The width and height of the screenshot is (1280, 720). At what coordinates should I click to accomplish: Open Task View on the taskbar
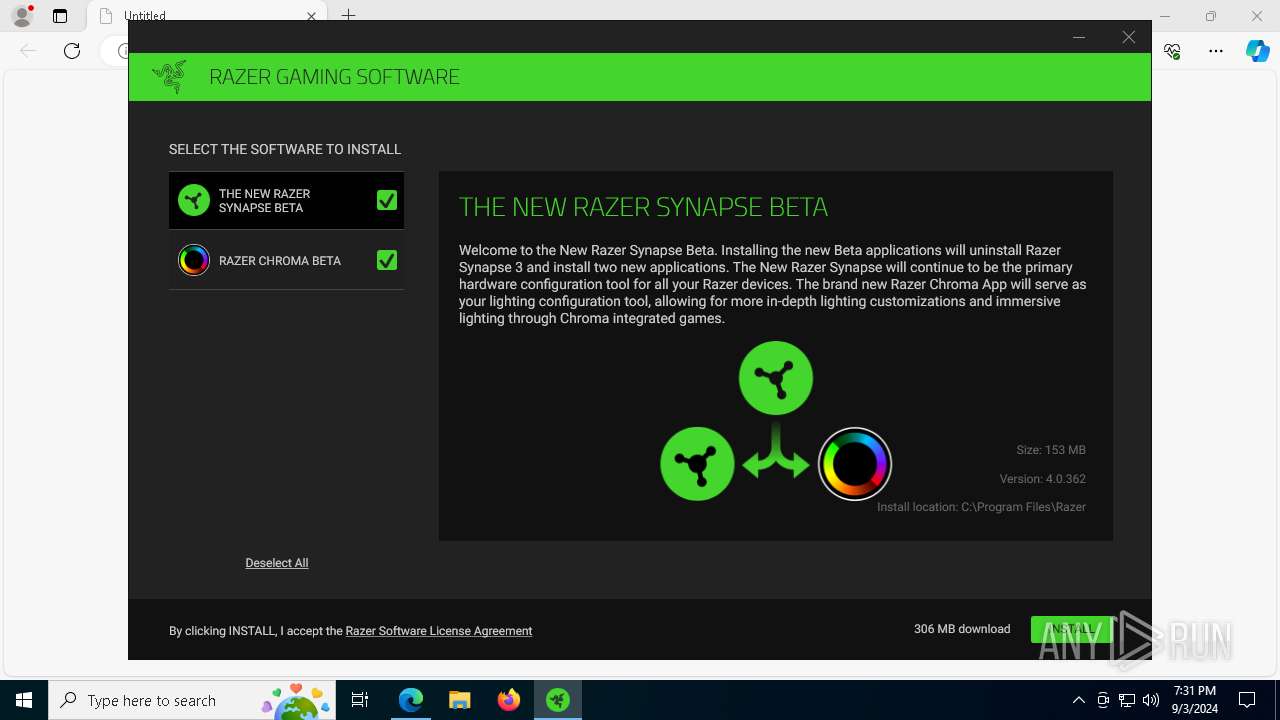pos(360,700)
